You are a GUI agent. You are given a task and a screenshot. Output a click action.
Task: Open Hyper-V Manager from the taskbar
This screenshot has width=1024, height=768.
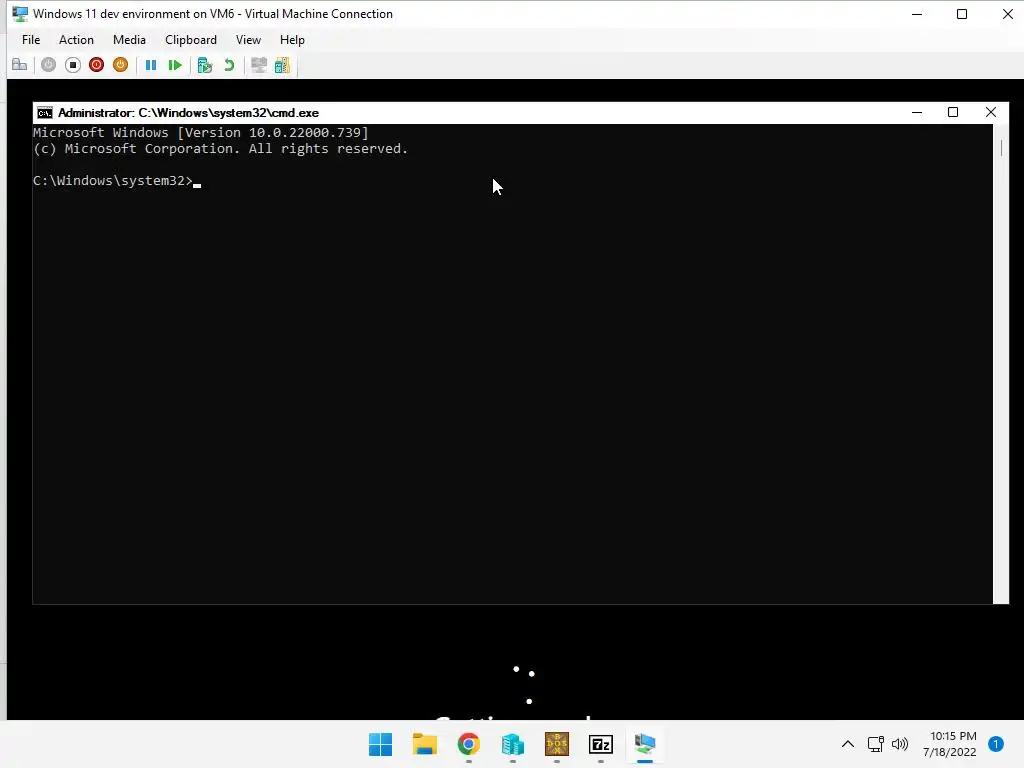tap(513, 744)
